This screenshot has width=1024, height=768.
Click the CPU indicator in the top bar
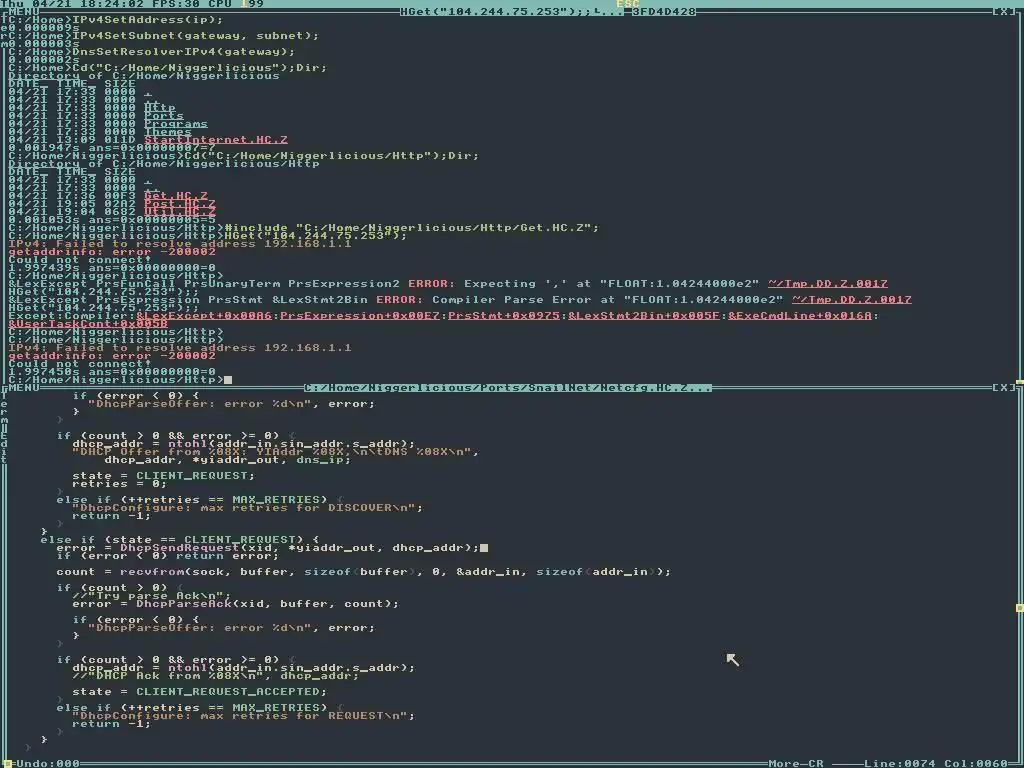(x=236, y=4)
